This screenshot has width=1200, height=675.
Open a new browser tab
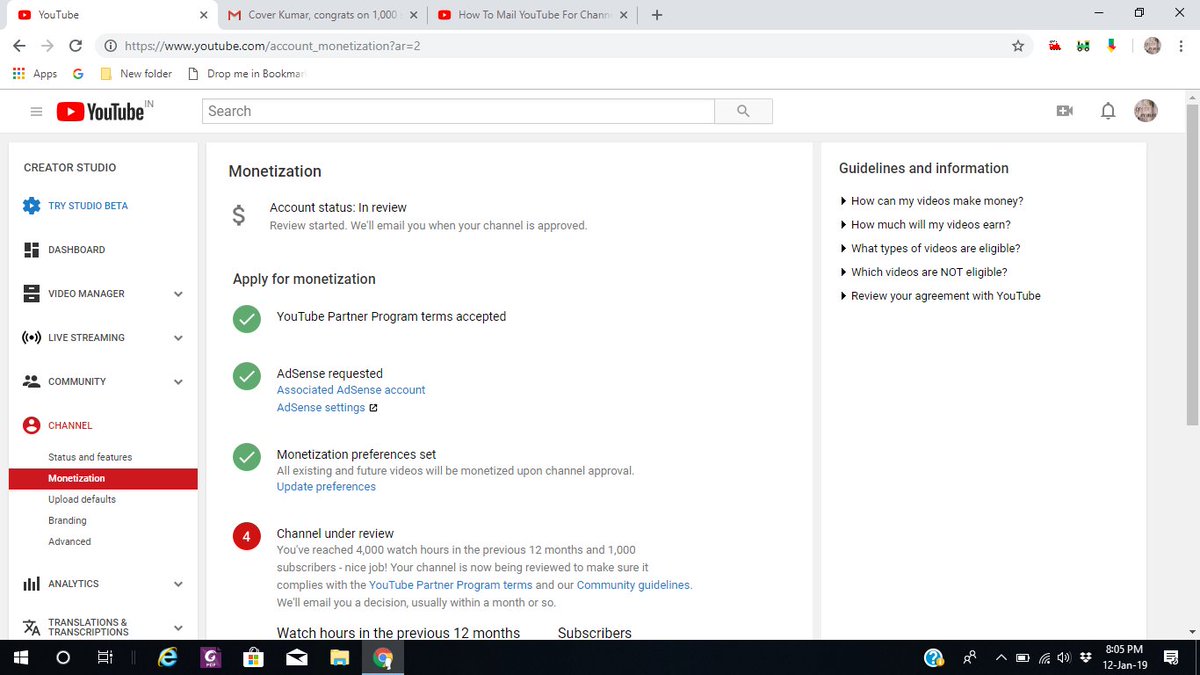[656, 15]
